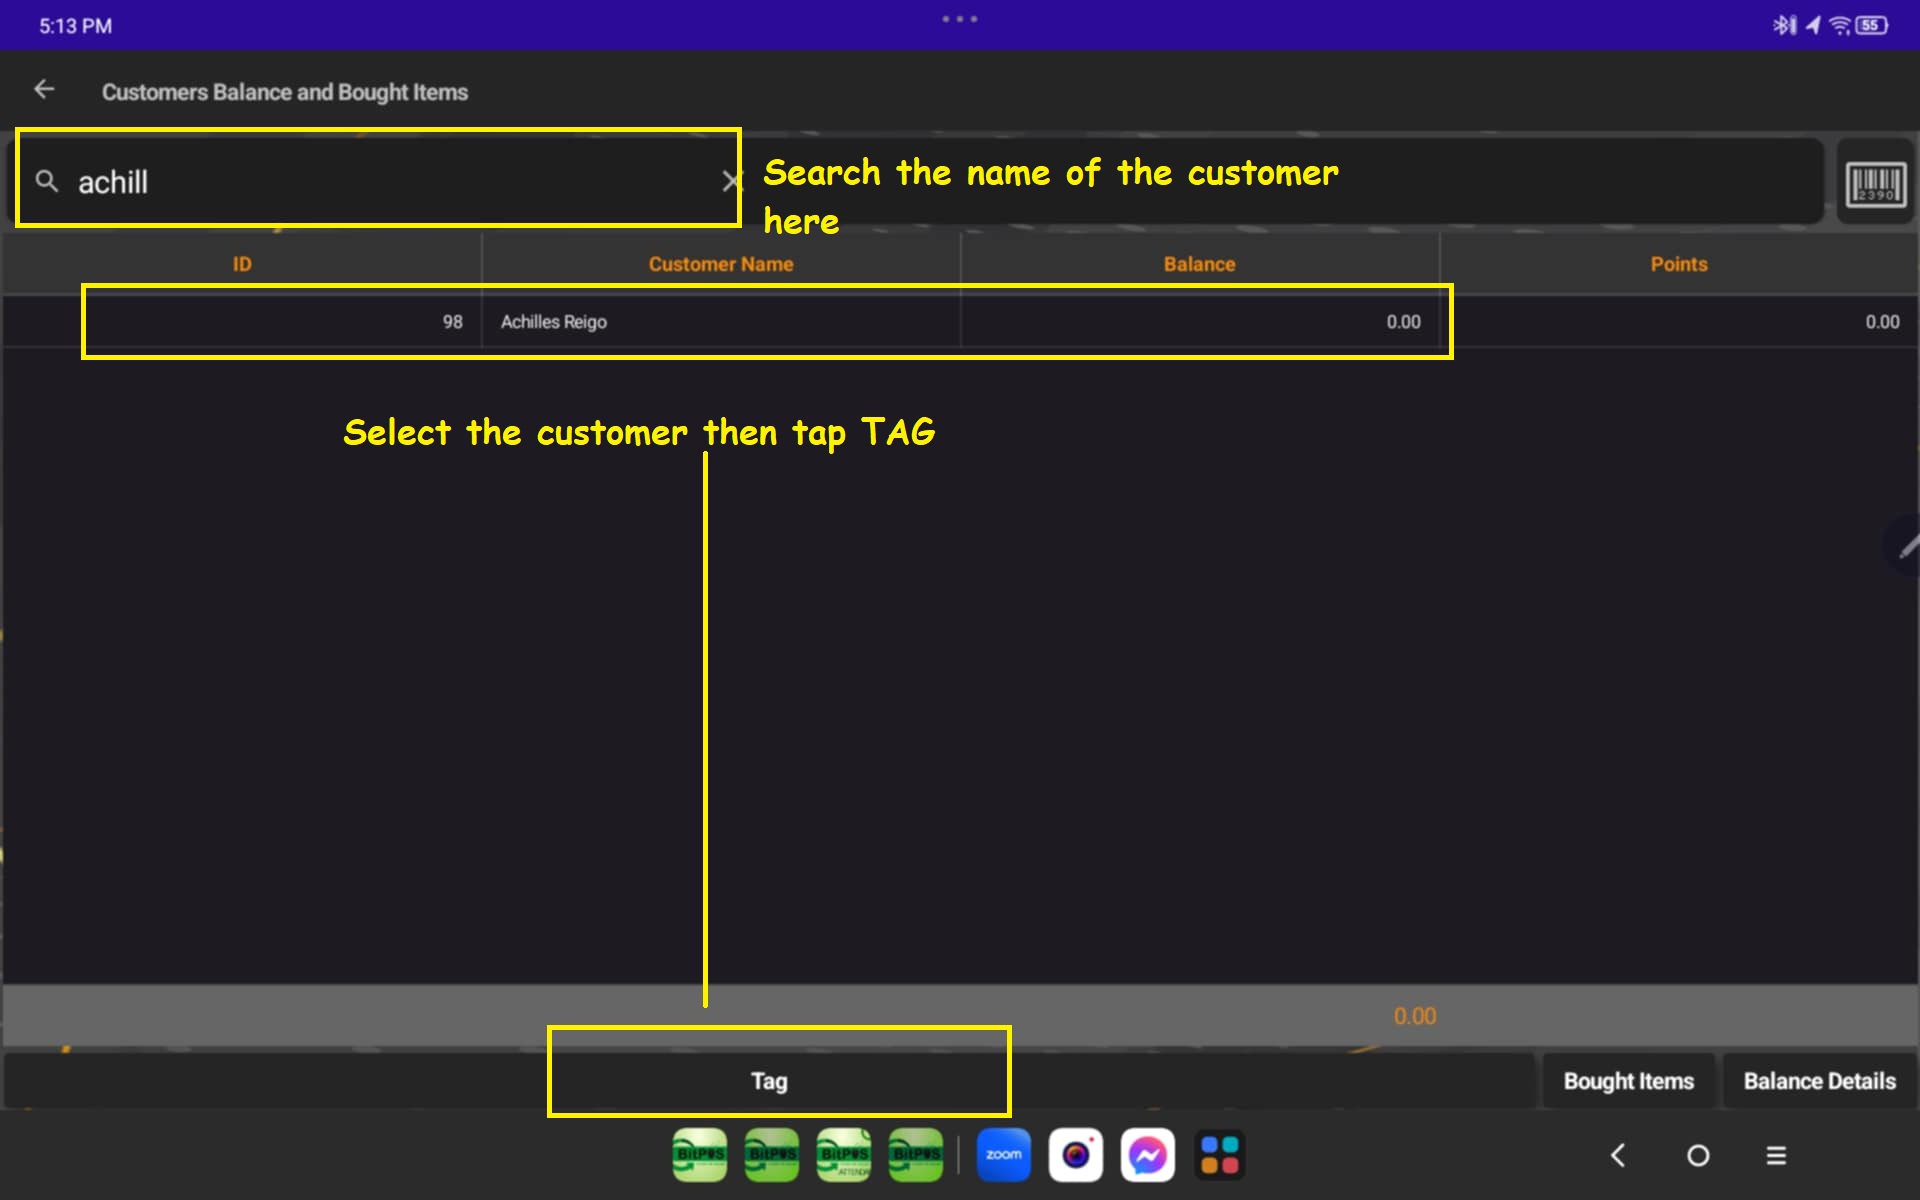Screen dimensions: 1920x1200
Task: Open the fourth BitPOS dock icon
Action: click(x=916, y=1155)
